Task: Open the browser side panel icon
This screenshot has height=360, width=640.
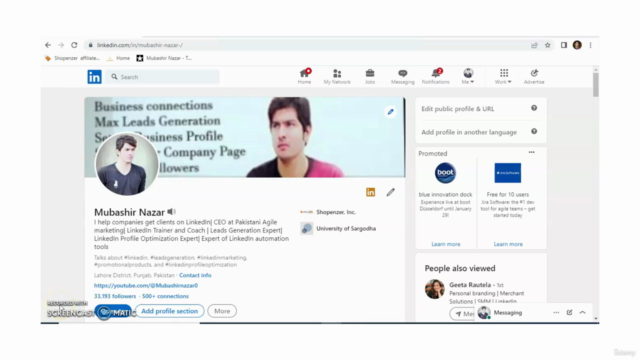Action: tap(564, 45)
